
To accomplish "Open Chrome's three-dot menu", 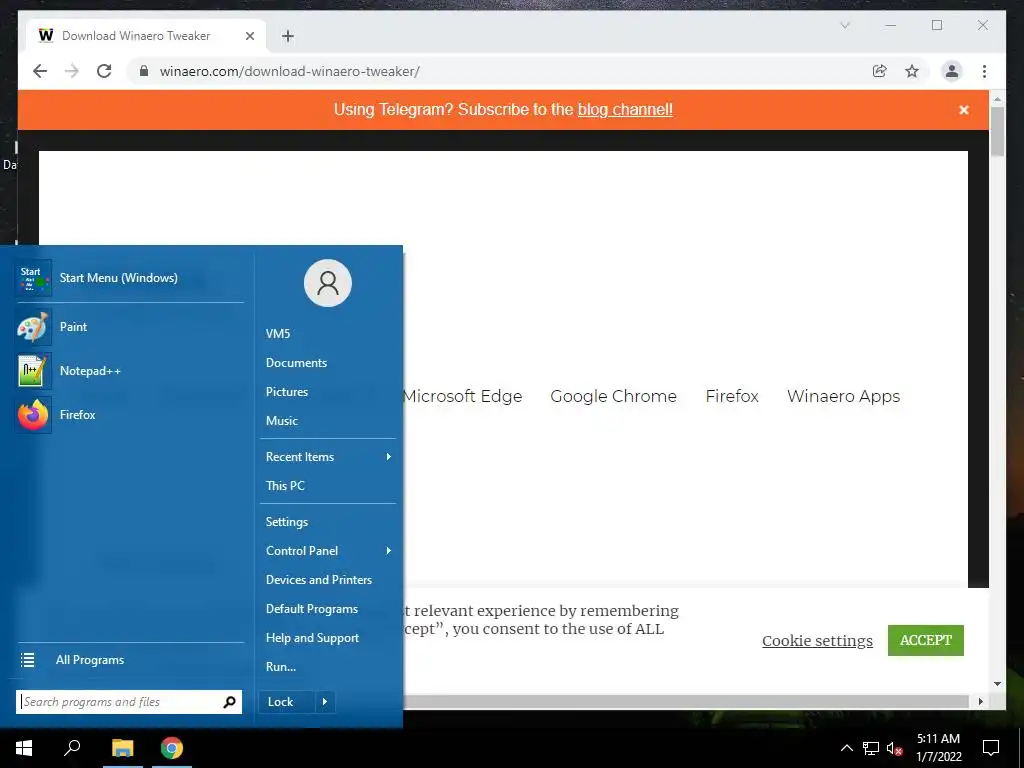I will coord(984,71).
